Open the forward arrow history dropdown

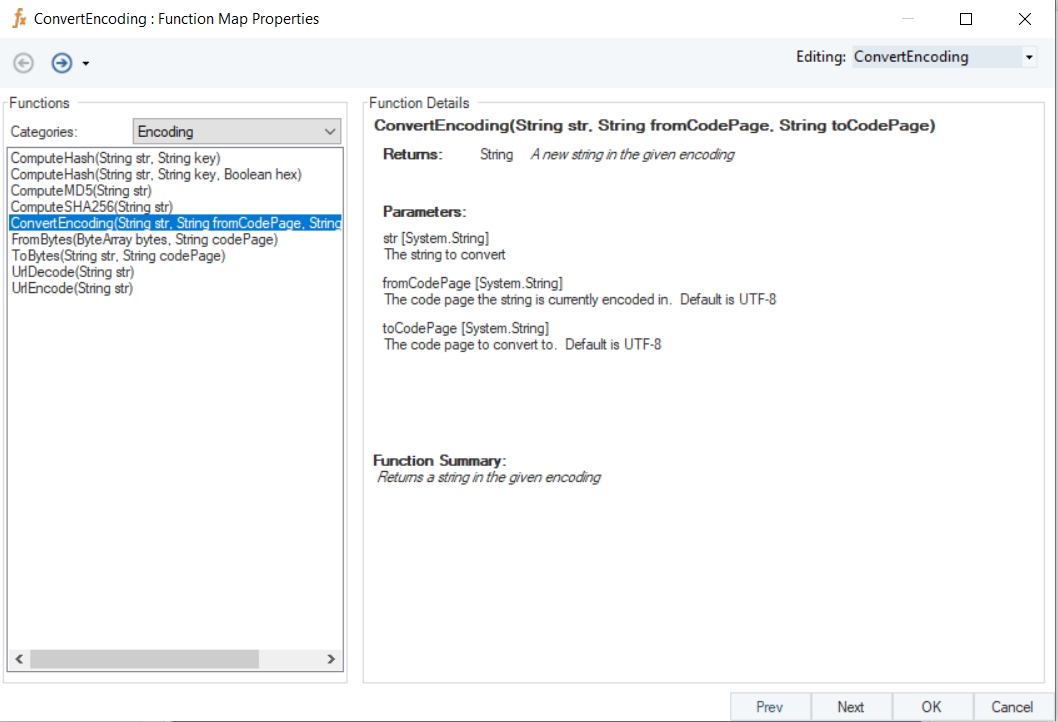86,64
